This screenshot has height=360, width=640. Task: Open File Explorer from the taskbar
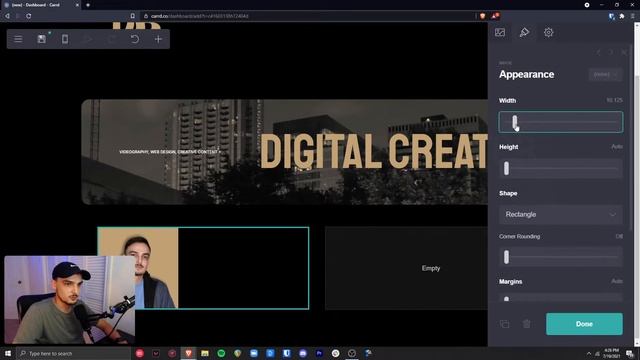tap(205, 353)
